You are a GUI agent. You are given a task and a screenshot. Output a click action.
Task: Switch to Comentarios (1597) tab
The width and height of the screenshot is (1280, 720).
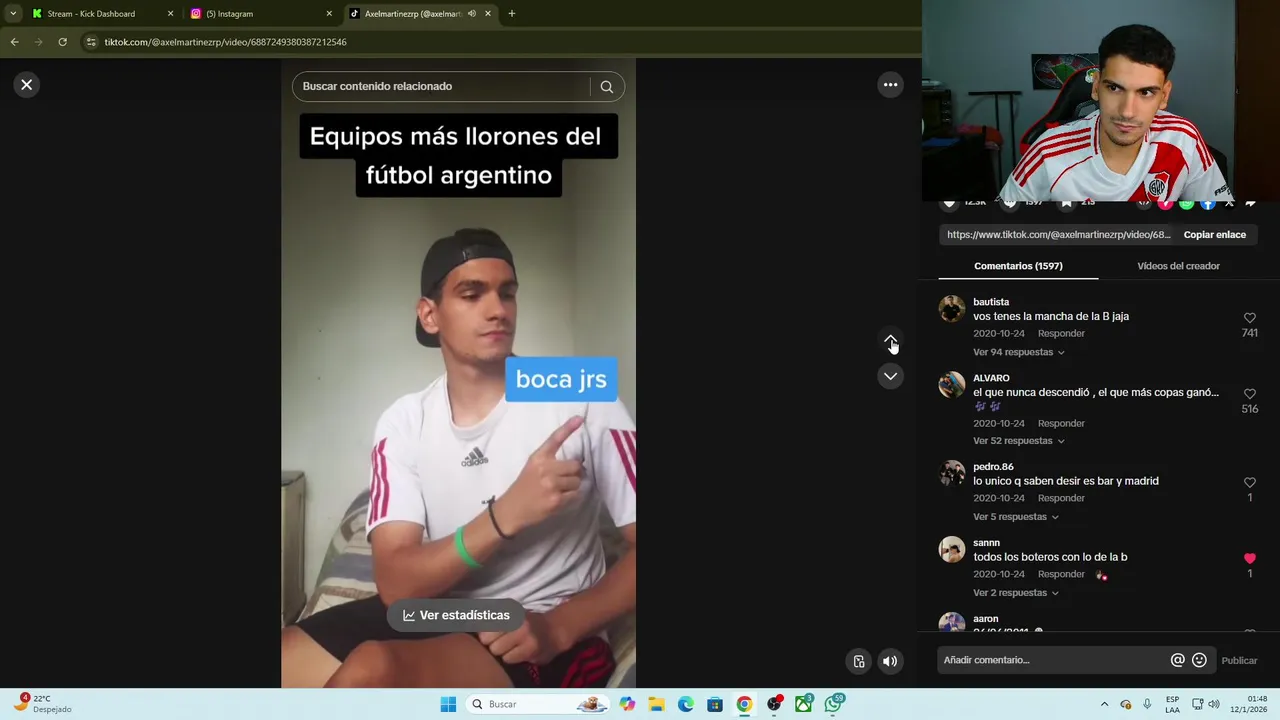1018,266
